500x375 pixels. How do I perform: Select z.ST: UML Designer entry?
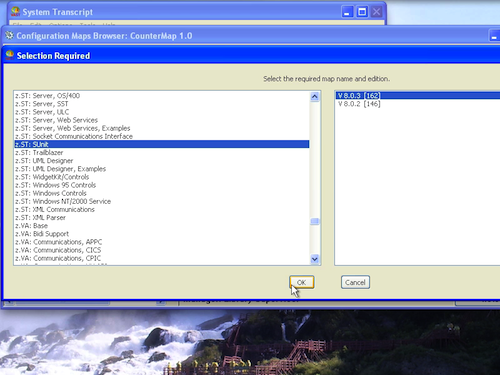tap(162, 161)
